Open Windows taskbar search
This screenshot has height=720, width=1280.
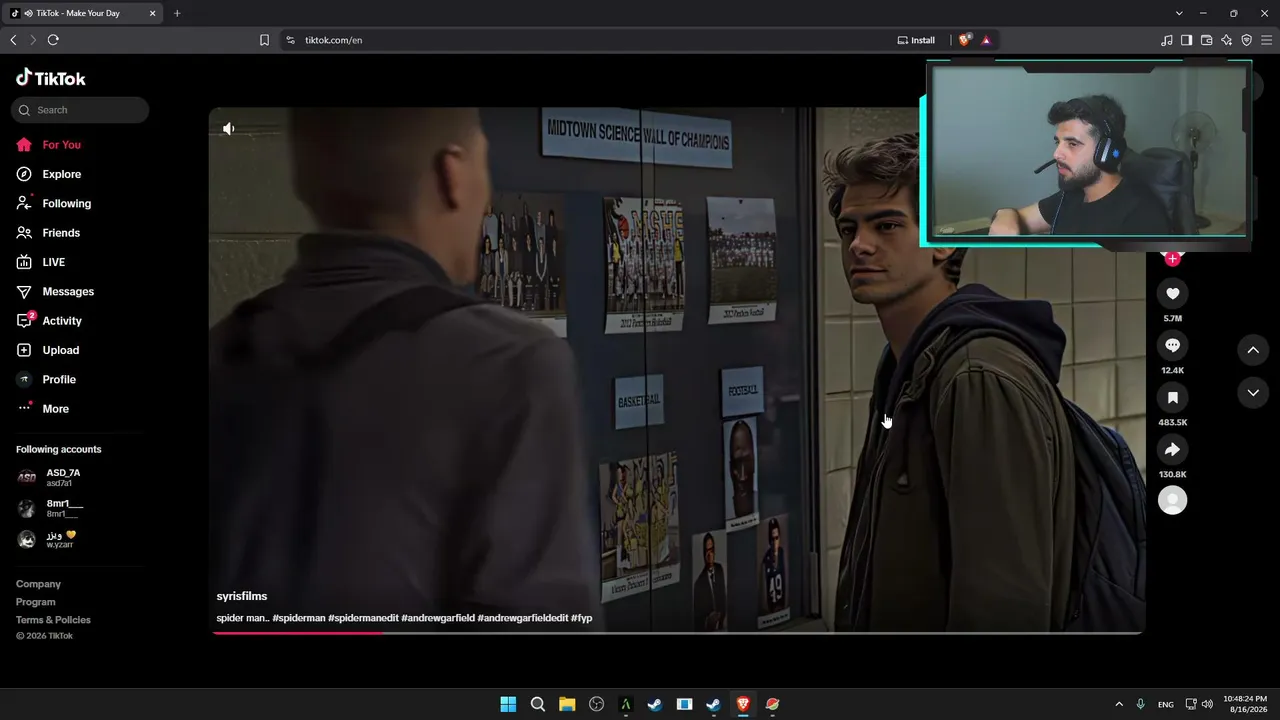(538, 704)
